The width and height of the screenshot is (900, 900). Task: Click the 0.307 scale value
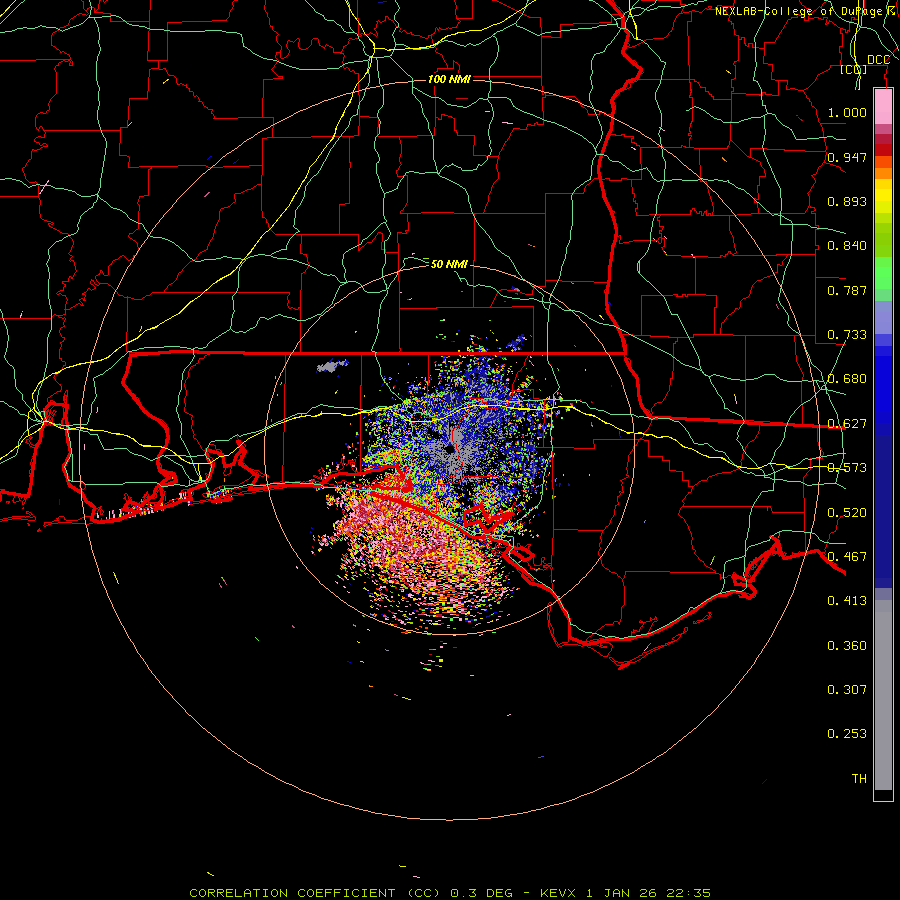[847, 690]
